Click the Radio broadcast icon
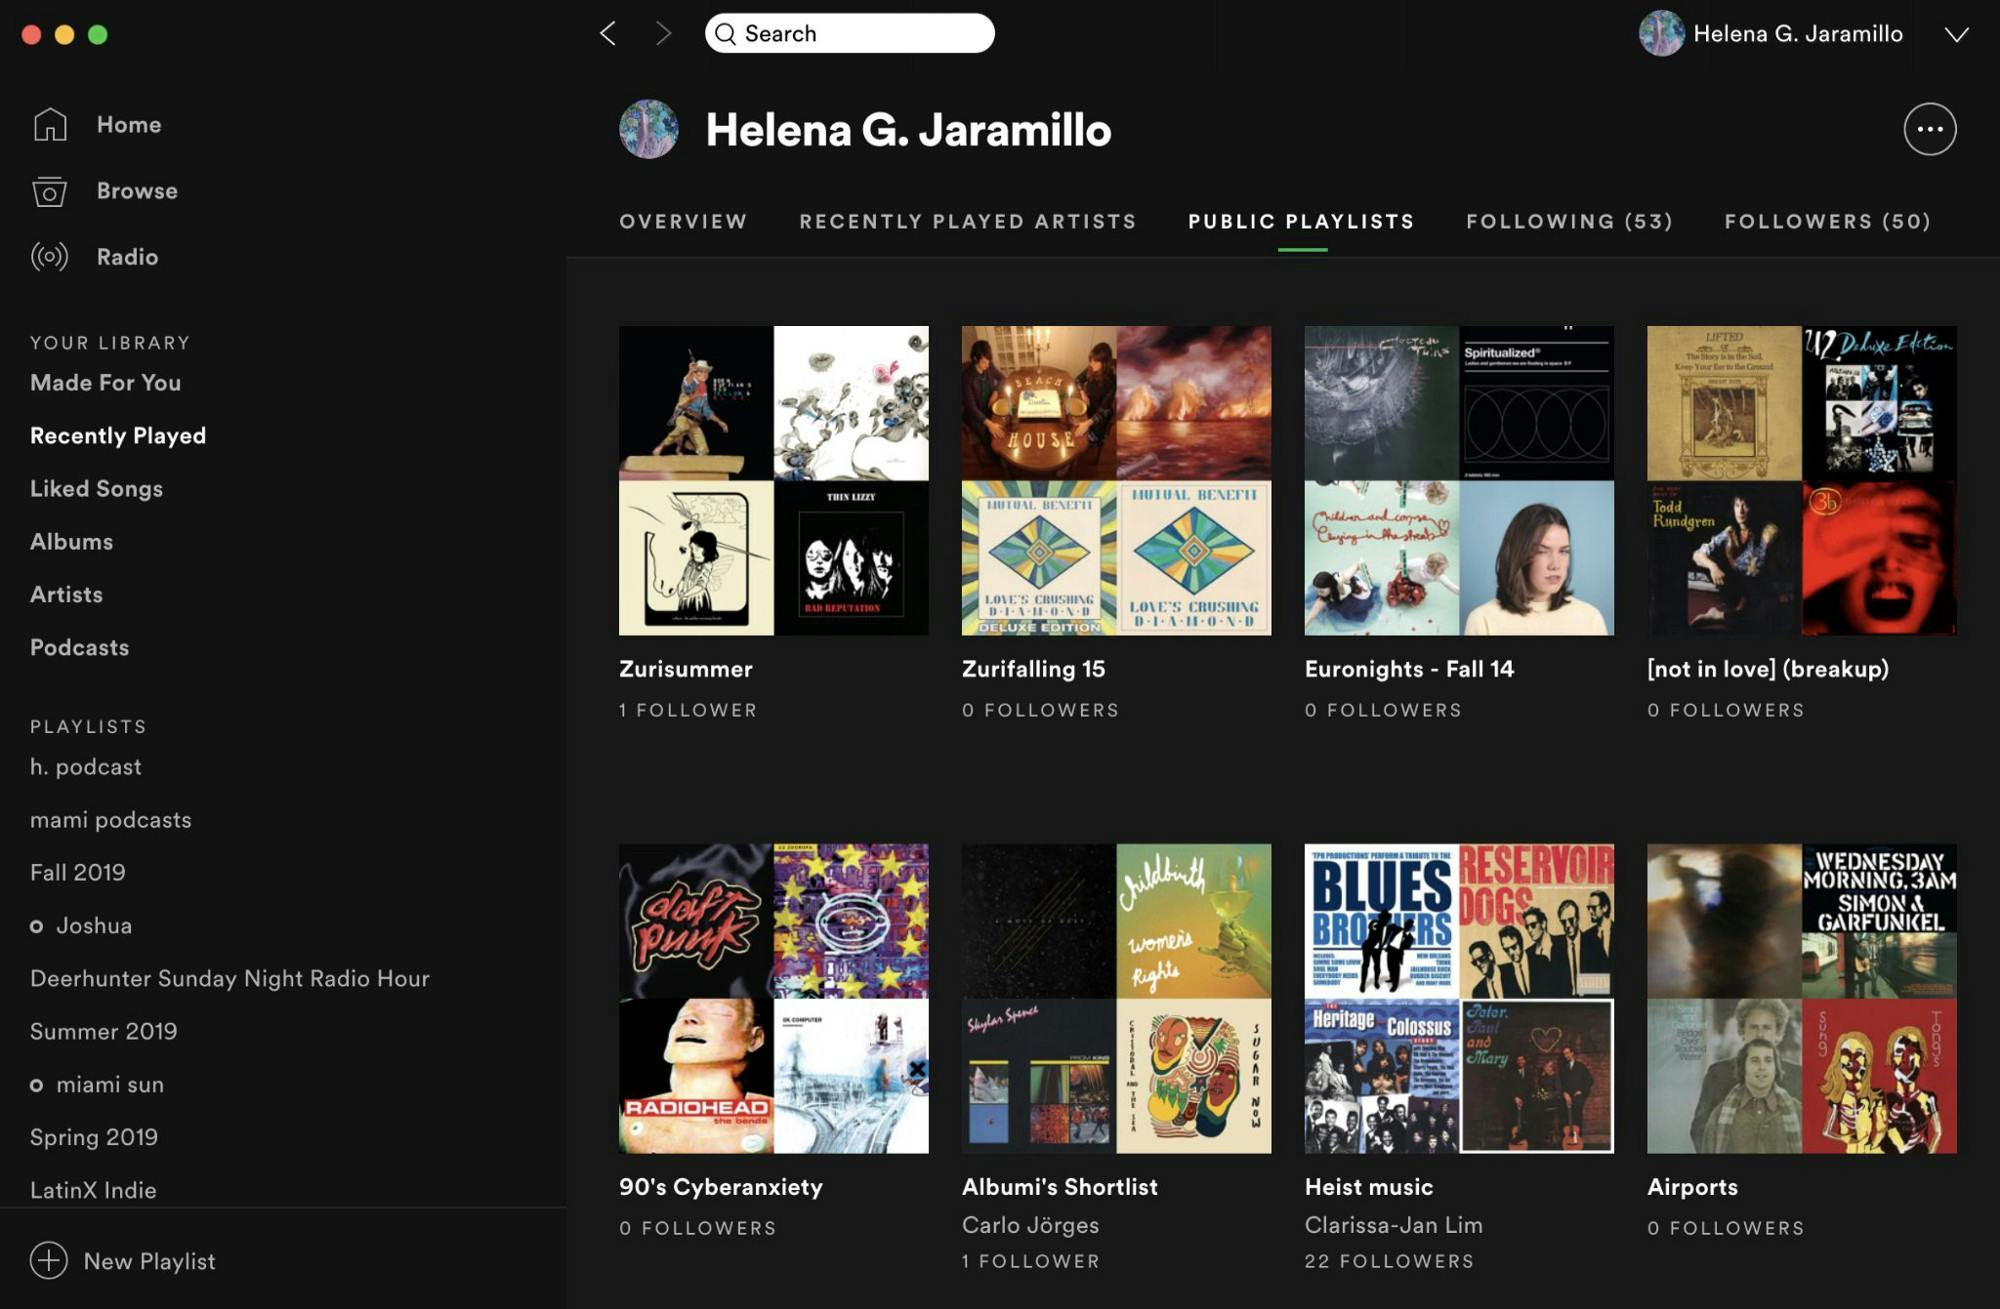 click(x=49, y=257)
